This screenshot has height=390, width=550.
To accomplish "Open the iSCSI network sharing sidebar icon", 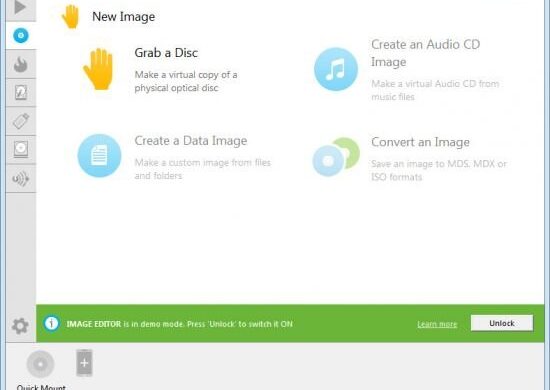I will (x=21, y=179).
